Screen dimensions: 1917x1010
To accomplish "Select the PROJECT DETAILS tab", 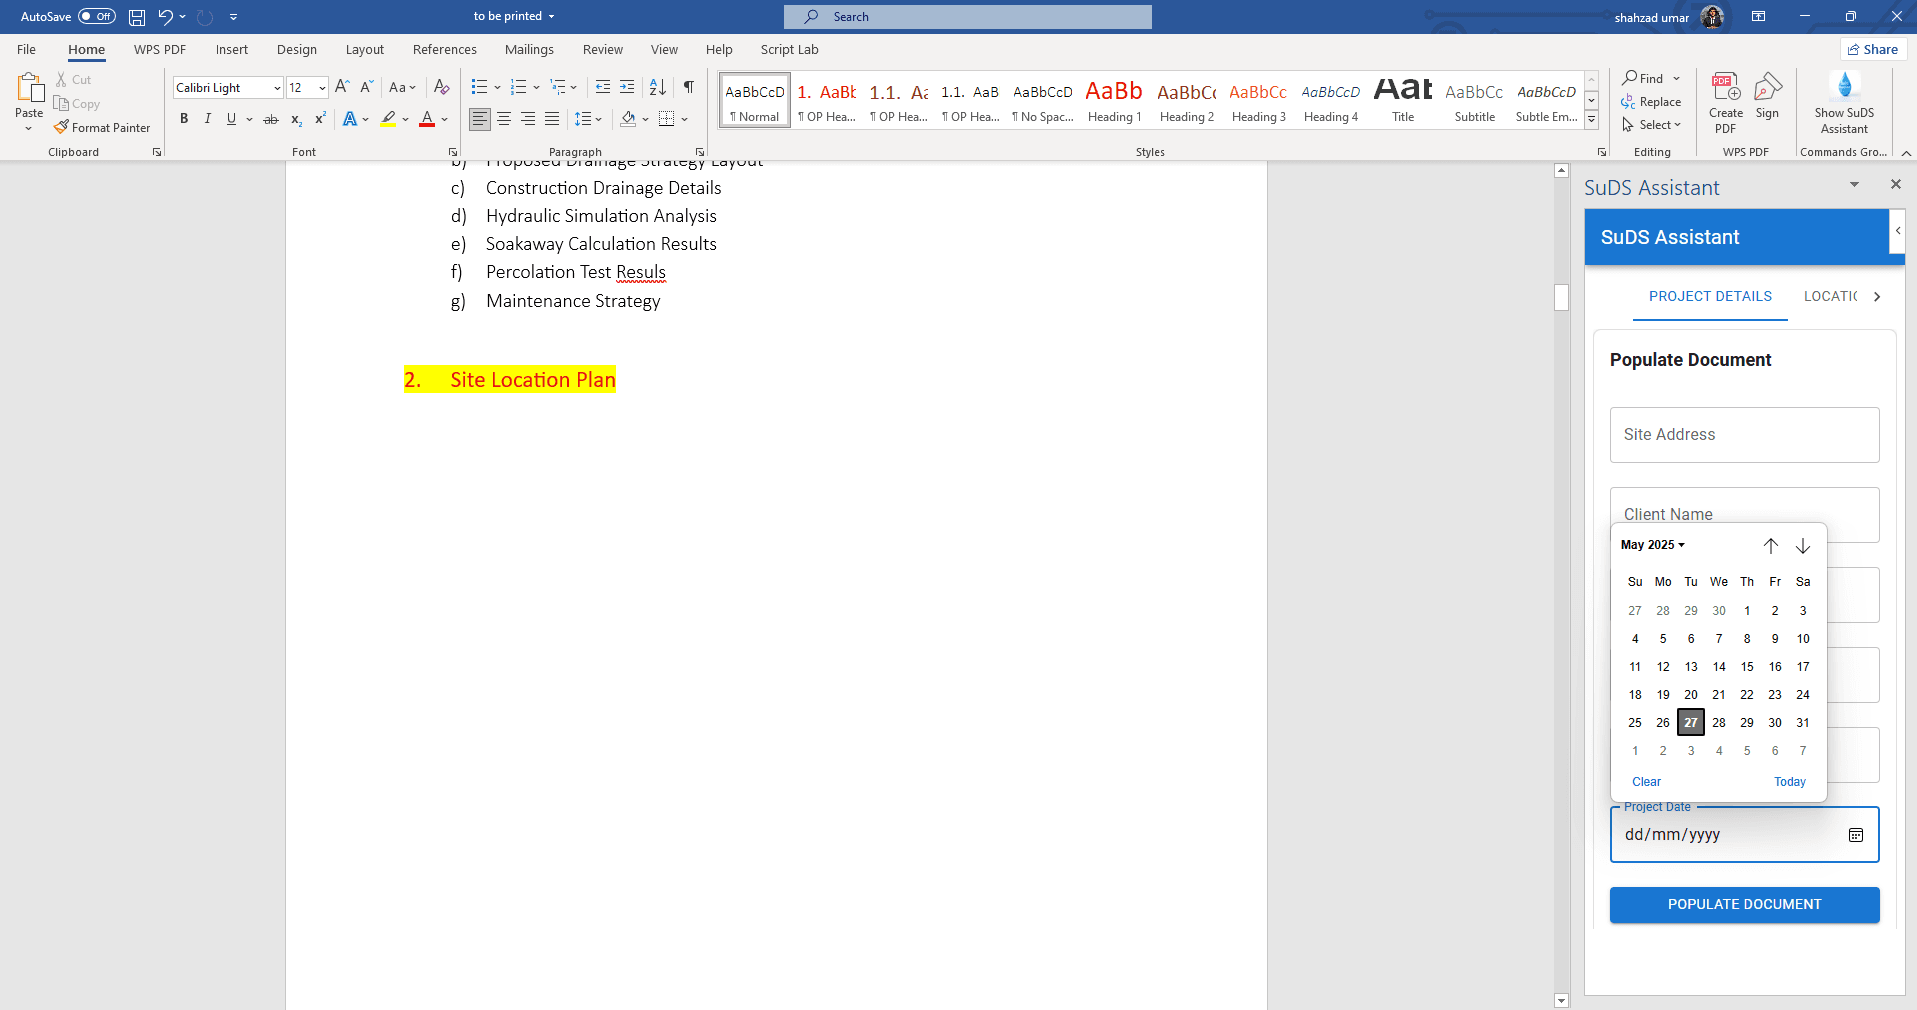I will 1710,296.
